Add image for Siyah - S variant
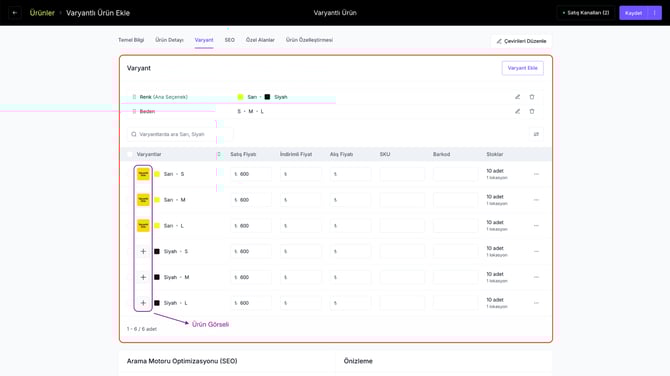 (x=143, y=251)
